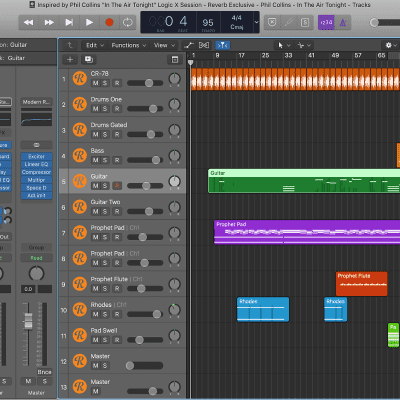This screenshot has height=400, width=400.
Task: Toggle the purple Count-in 1234 button
Action: [326, 22]
